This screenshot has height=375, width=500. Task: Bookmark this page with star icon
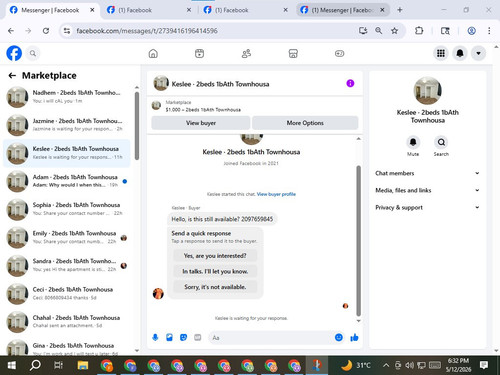click(x=394, y=31)
